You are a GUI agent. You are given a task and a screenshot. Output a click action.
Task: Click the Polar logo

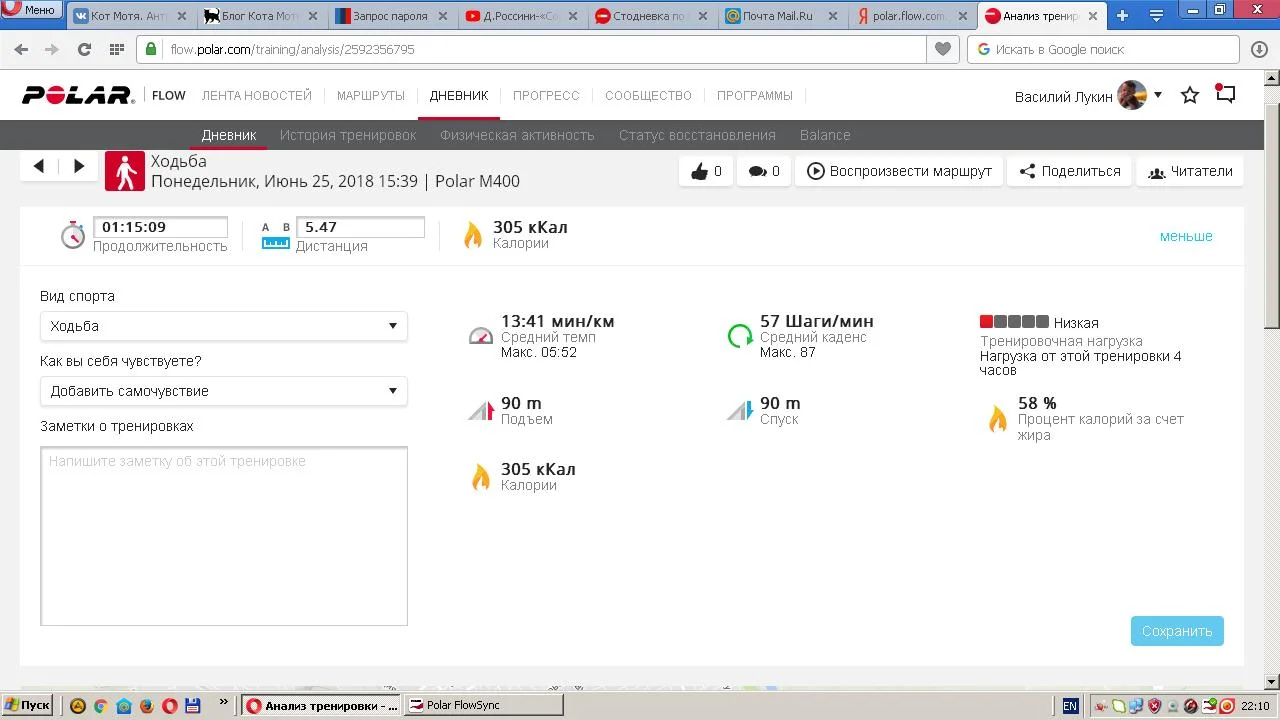coord(78,95)
